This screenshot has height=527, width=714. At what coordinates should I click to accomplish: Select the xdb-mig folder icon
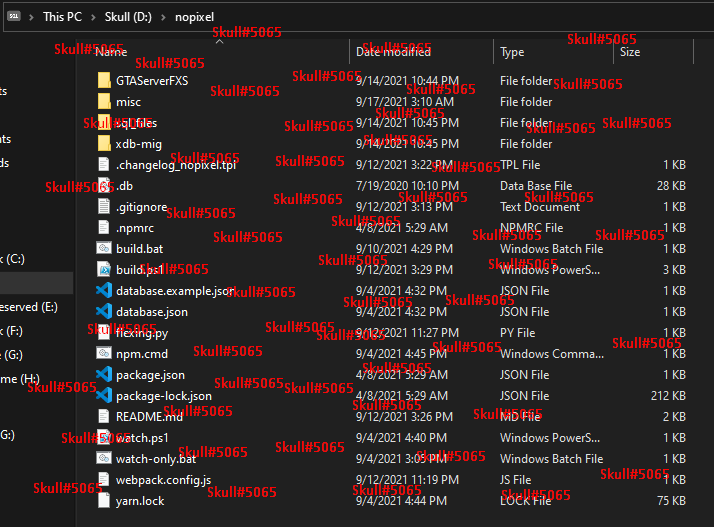coord(104,143)
